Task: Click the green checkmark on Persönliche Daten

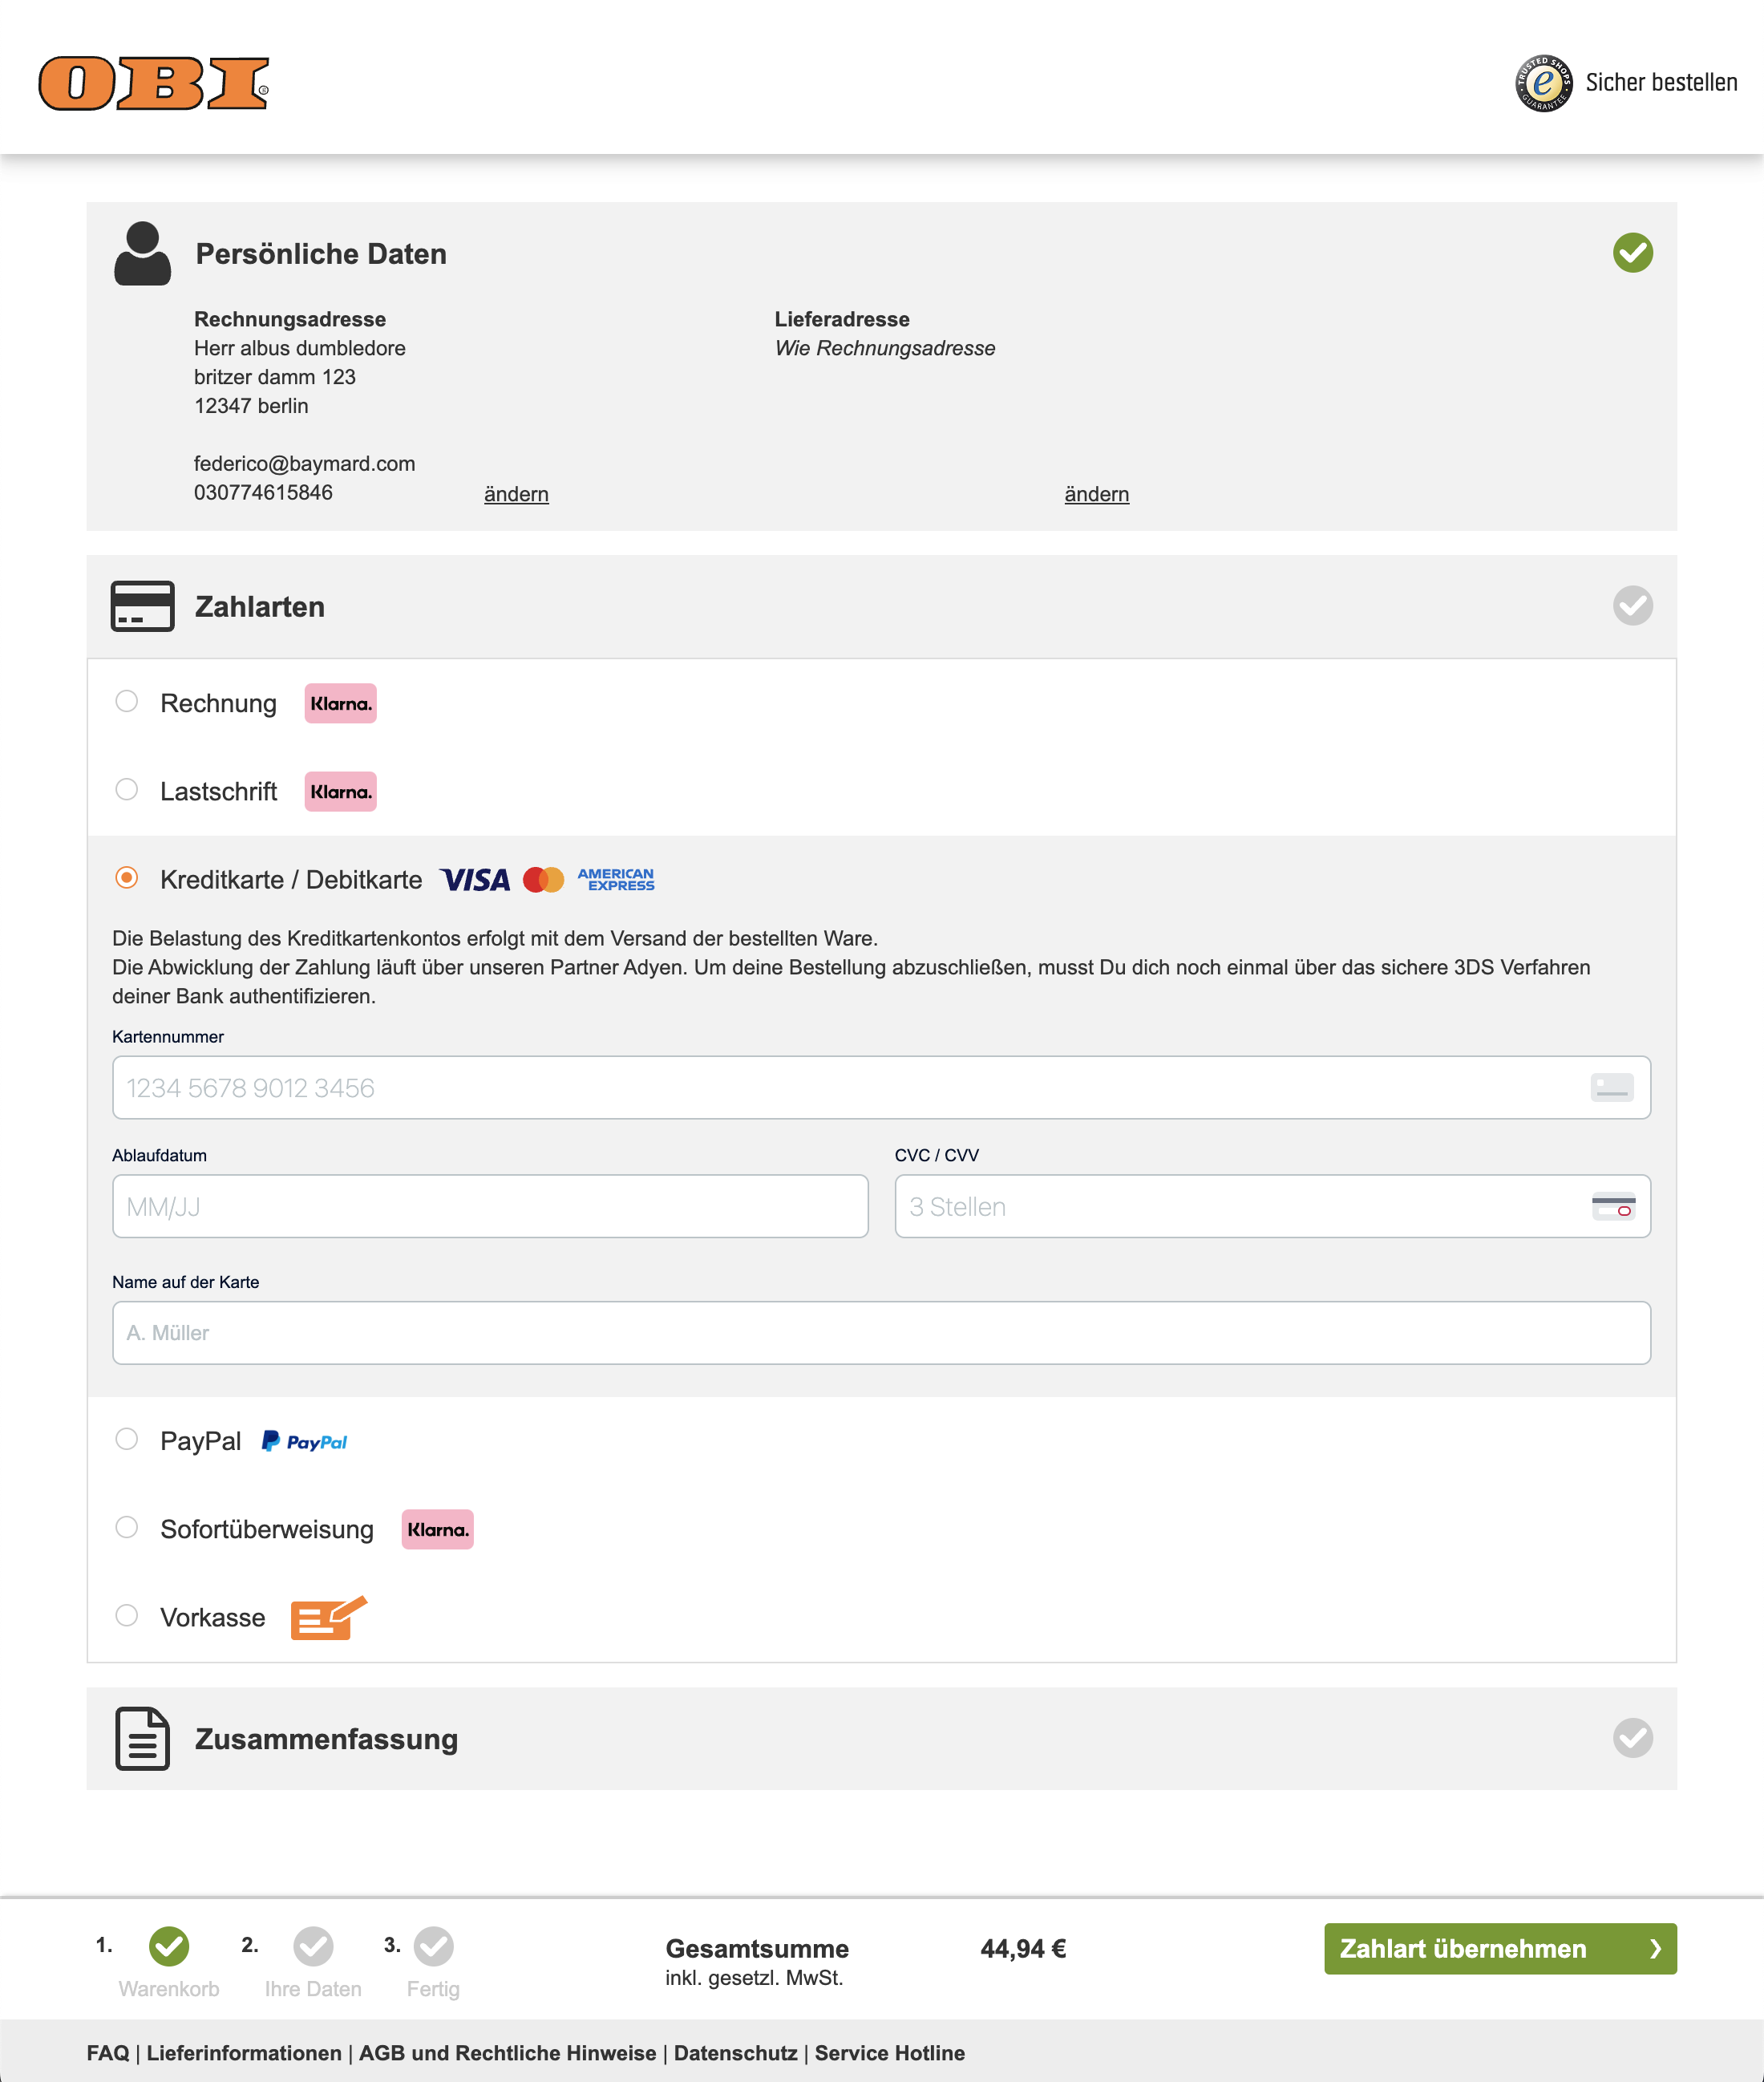Action: pos(1632,254)
